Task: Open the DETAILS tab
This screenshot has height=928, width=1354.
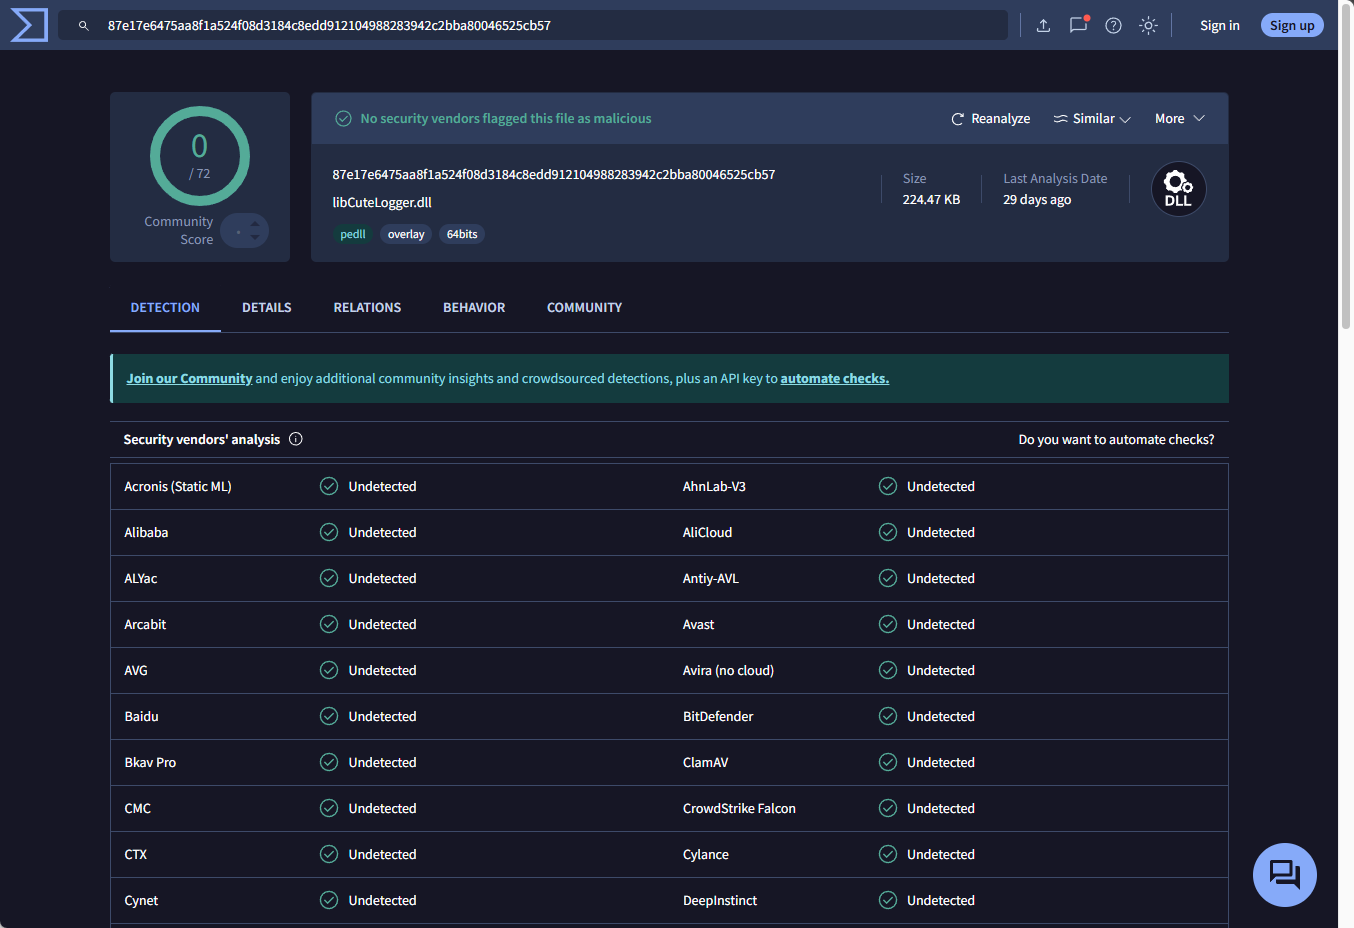Action: (267, 307)
